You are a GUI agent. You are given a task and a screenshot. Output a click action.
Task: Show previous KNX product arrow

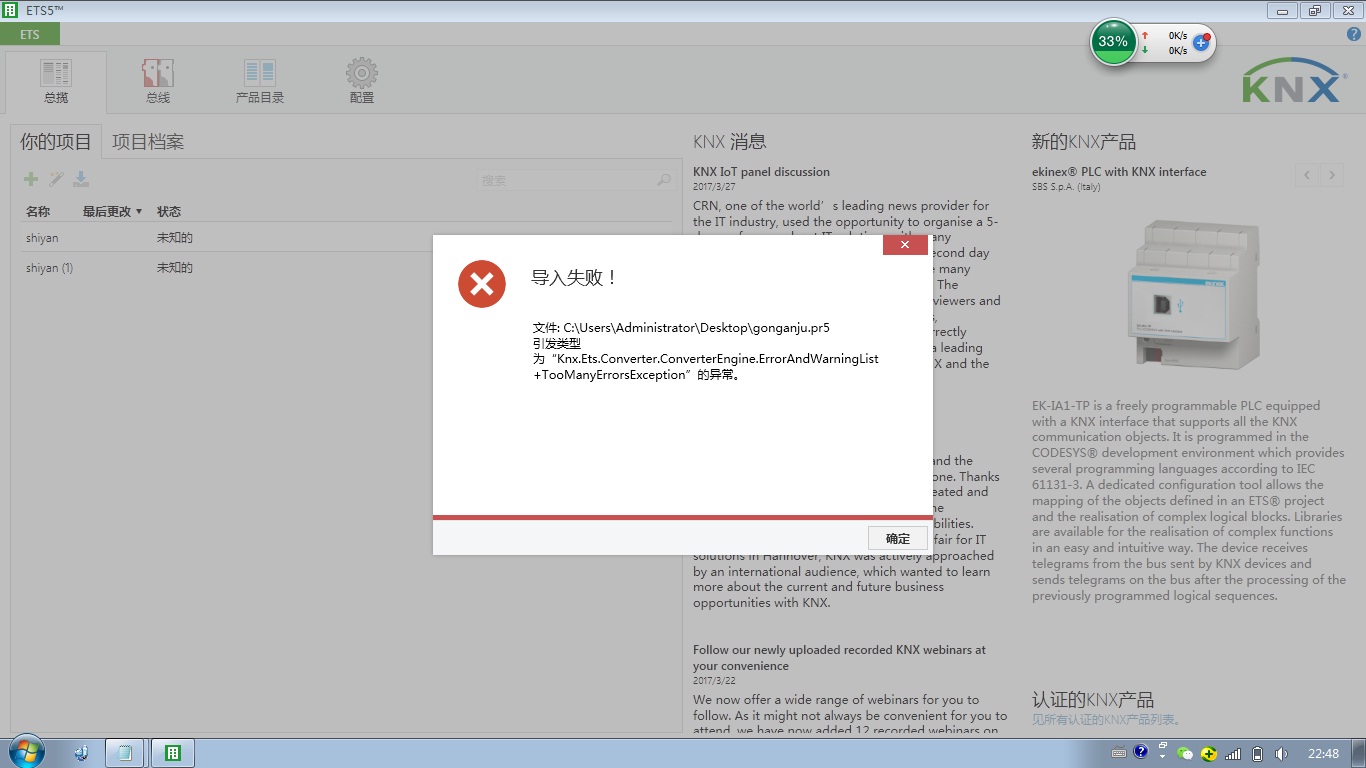coord(1307,175)
